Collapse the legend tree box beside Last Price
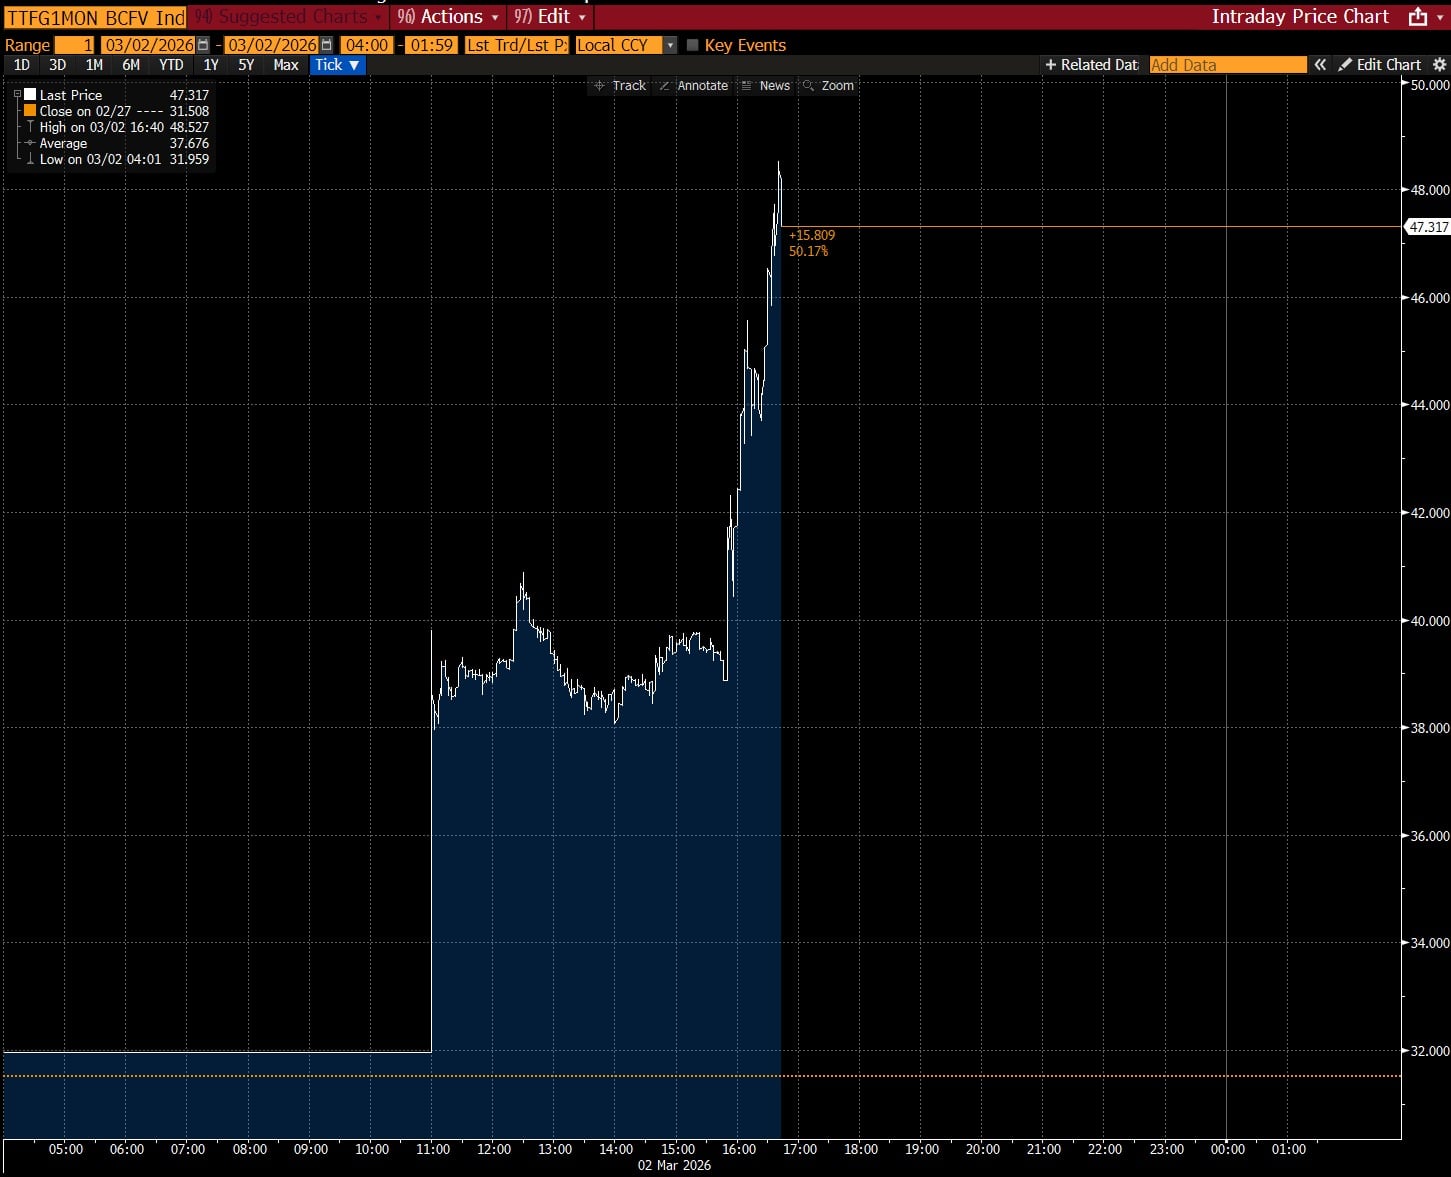This screenshot has width=1451, height=1177. coord(17,95)
